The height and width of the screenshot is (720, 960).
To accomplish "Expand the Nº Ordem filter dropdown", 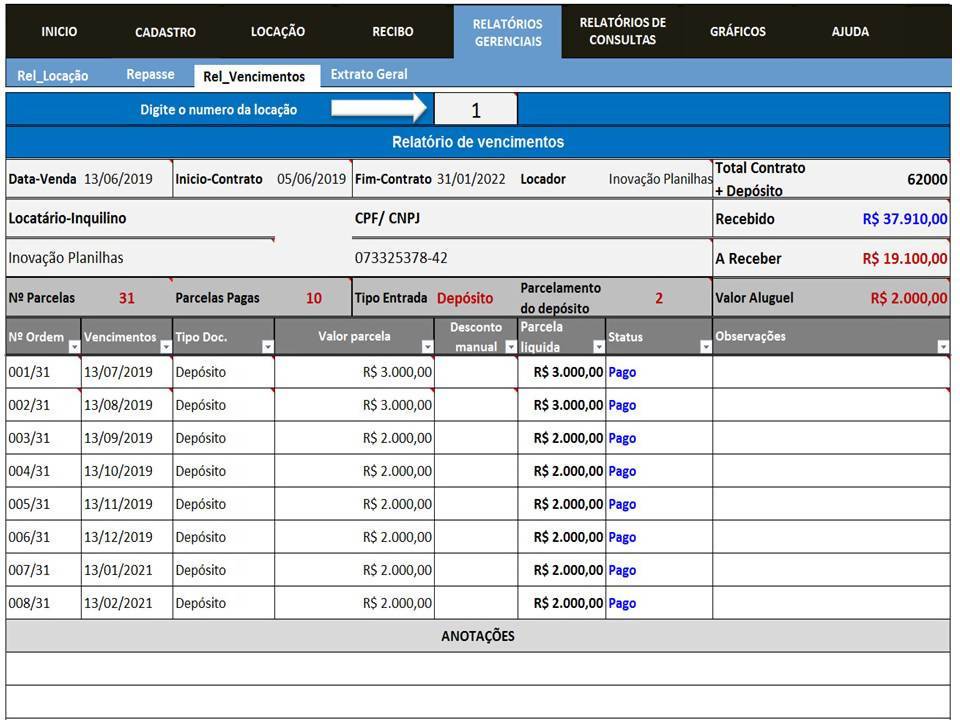I will coord(73,346).
